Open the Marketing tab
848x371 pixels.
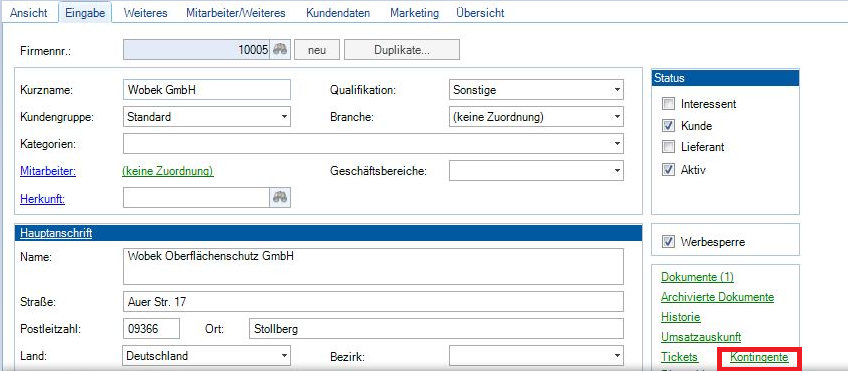[414, 13]
